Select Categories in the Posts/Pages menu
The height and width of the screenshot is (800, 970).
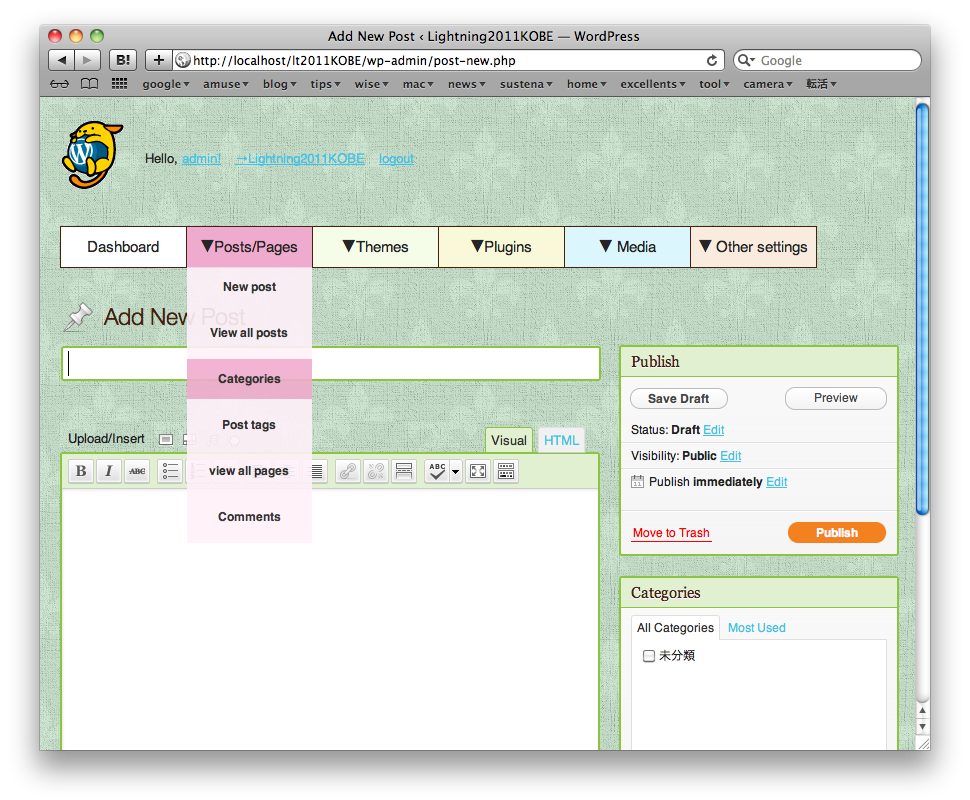coord(249,379)
